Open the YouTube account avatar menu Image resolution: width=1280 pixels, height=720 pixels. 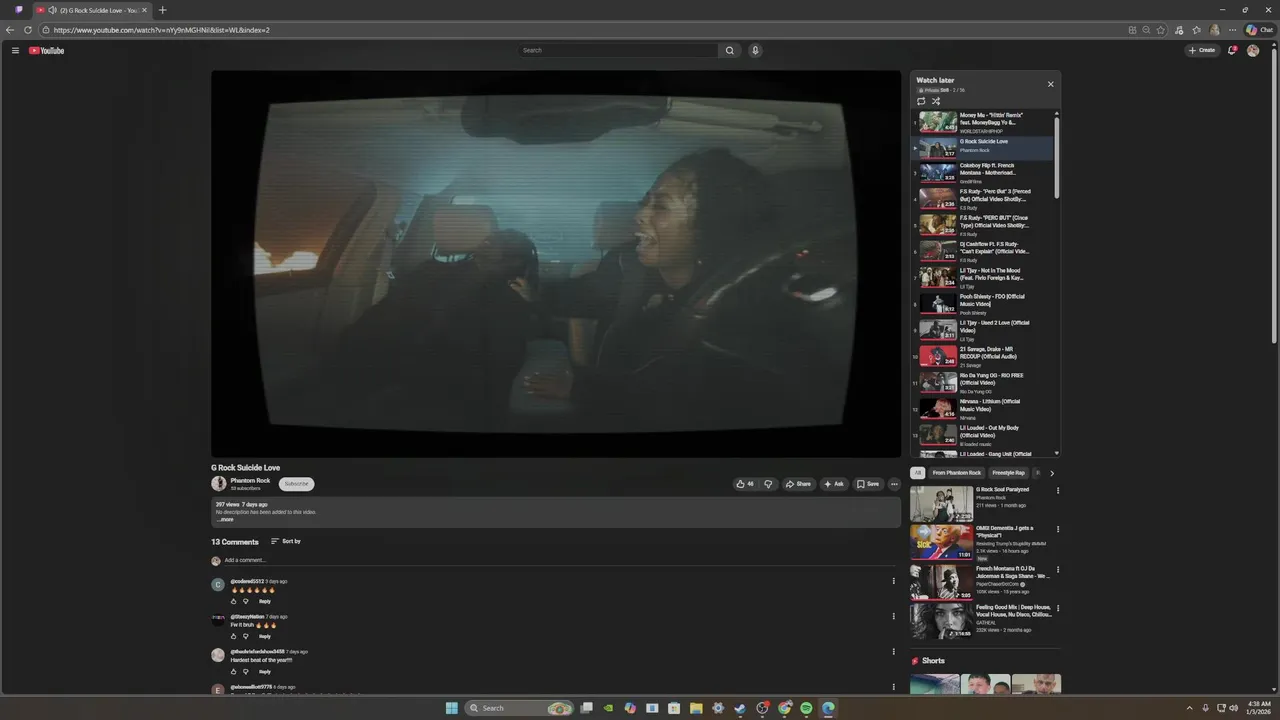pyautogui.click(x=1253, y=50)
